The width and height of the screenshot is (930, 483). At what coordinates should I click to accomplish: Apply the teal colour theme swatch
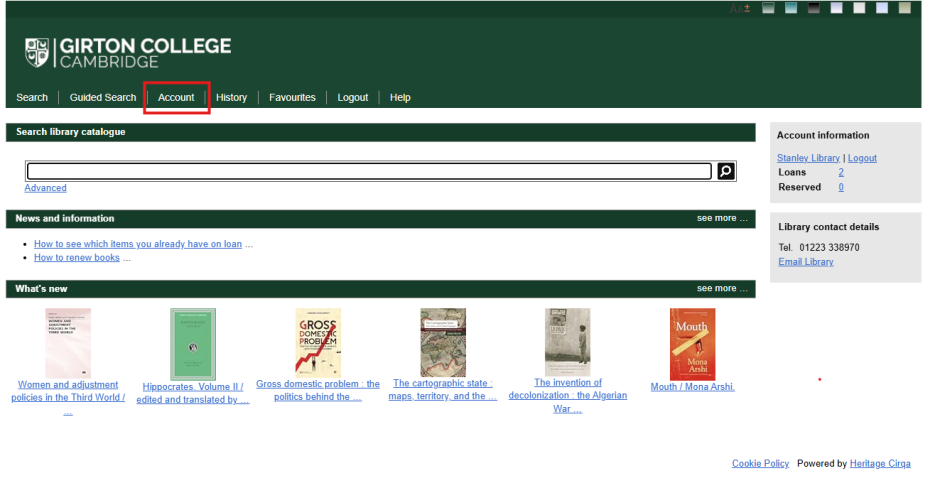(x=790, y=8)
